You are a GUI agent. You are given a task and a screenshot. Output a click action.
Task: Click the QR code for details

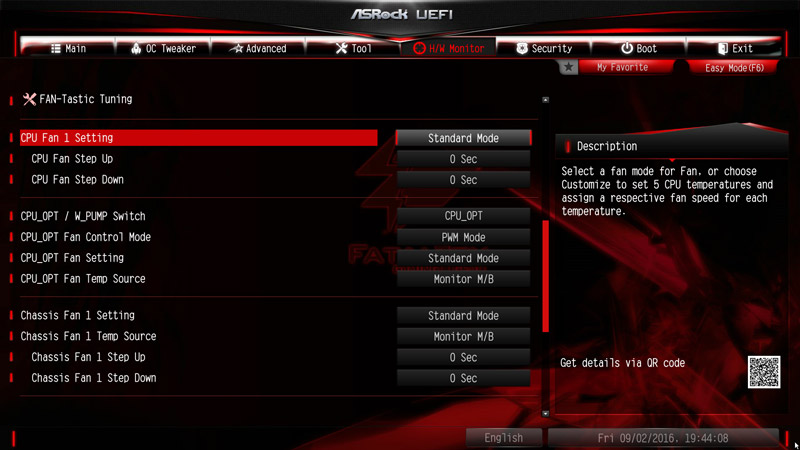click(764, 372)
